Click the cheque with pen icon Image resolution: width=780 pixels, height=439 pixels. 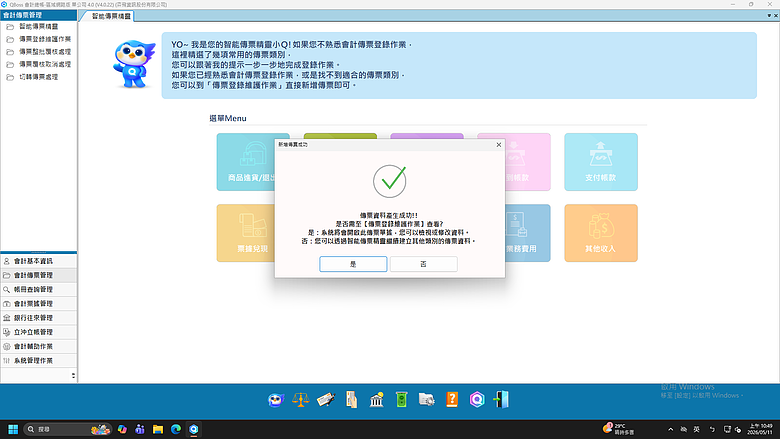(x=326, y=400)
